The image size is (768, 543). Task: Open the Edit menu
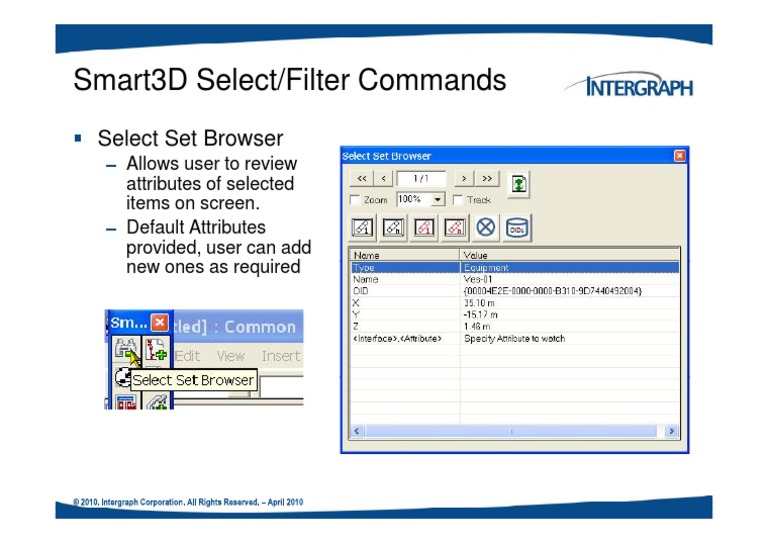point(188,356)
